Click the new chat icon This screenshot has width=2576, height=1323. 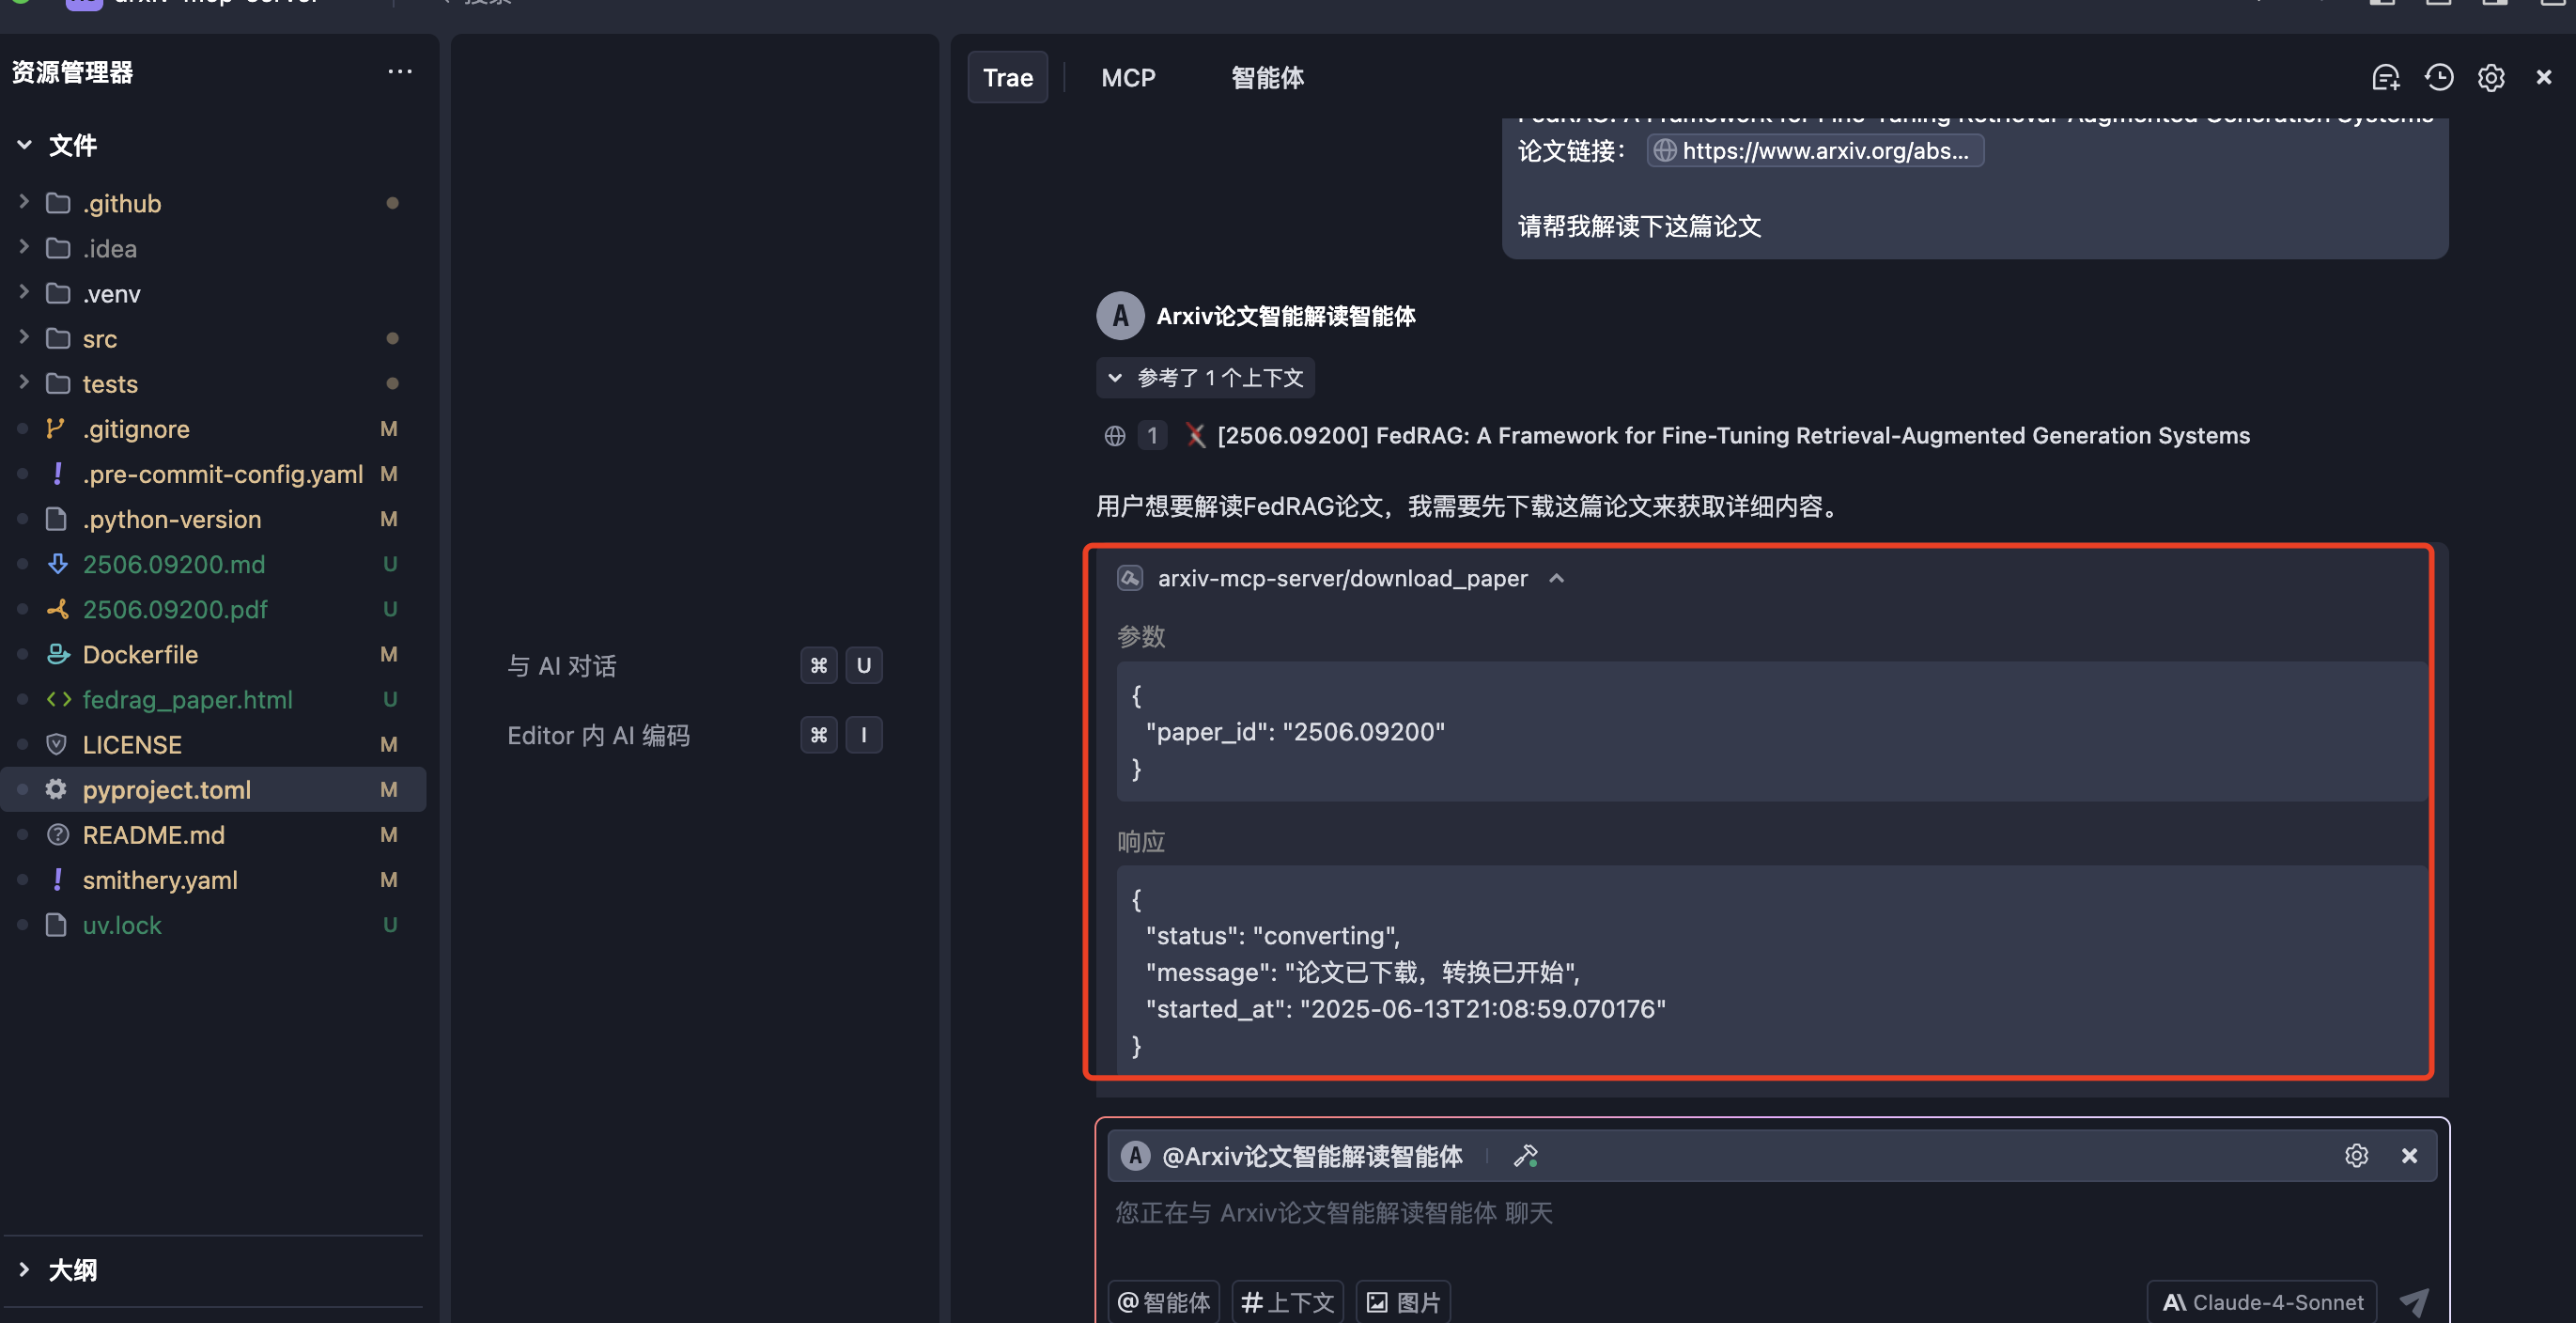pyautogui.click(x=2385, y=78)
